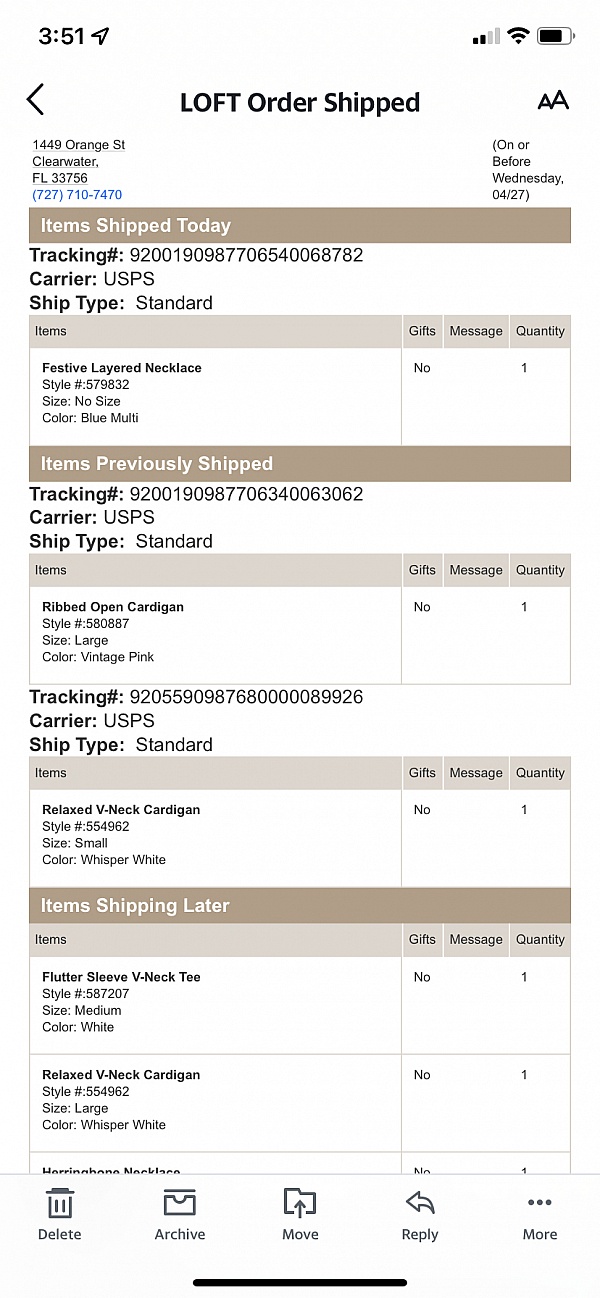Screen dimensions: 600x1298
Task: Tap the first tracking number ending 68782
Action: pos(246,255)
